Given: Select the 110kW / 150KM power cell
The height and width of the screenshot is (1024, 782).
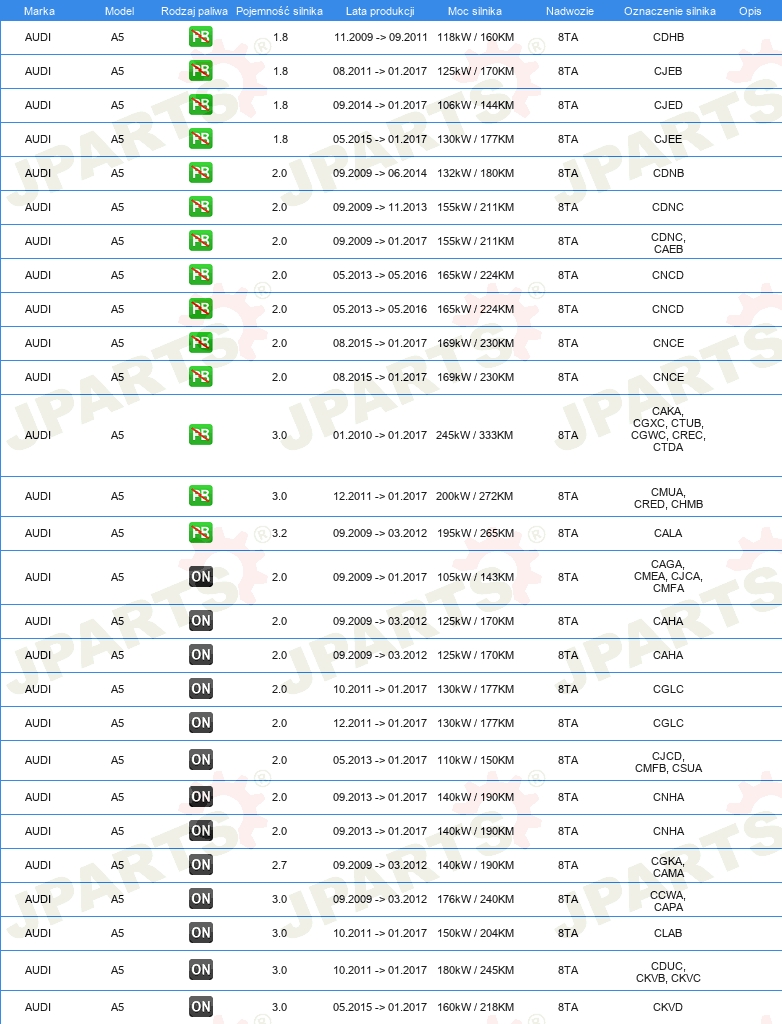Looking at the screenshot, I should pyautogui.click(x=476, y=760).
